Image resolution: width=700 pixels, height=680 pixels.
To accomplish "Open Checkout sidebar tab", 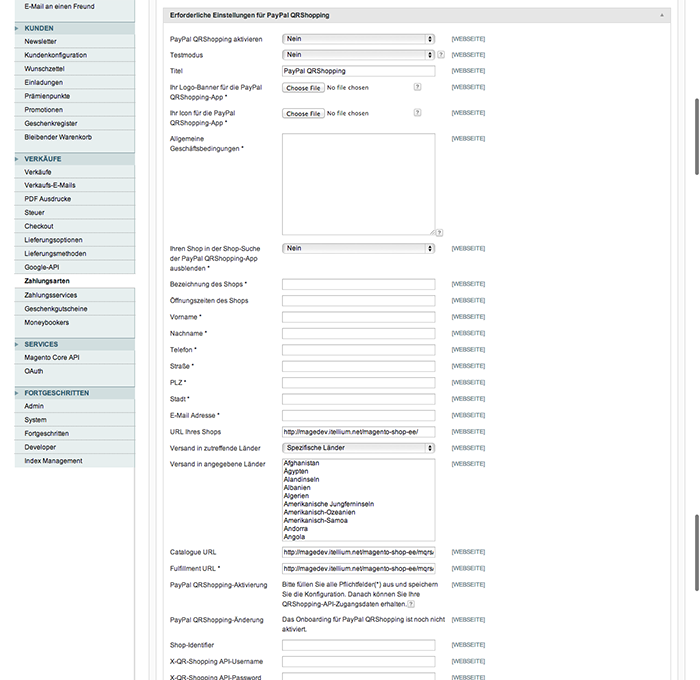I will tap(75, 226).
